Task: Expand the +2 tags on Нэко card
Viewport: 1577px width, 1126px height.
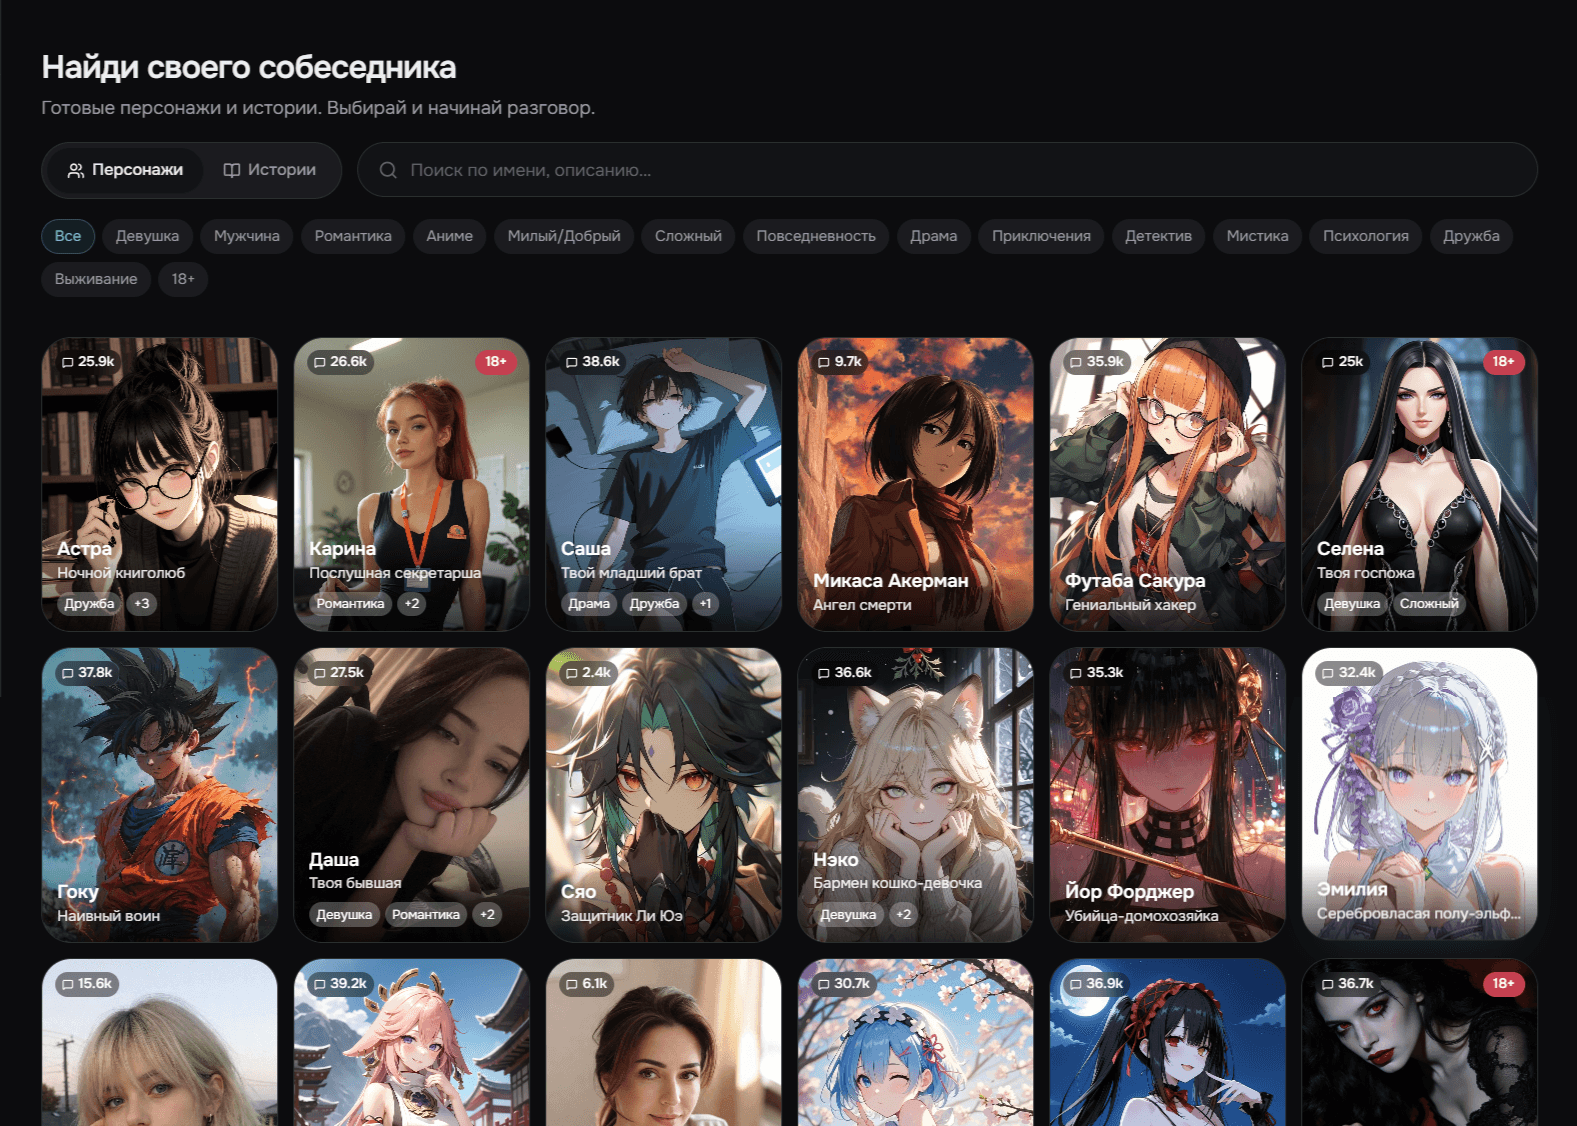Action: coord(904,915)
